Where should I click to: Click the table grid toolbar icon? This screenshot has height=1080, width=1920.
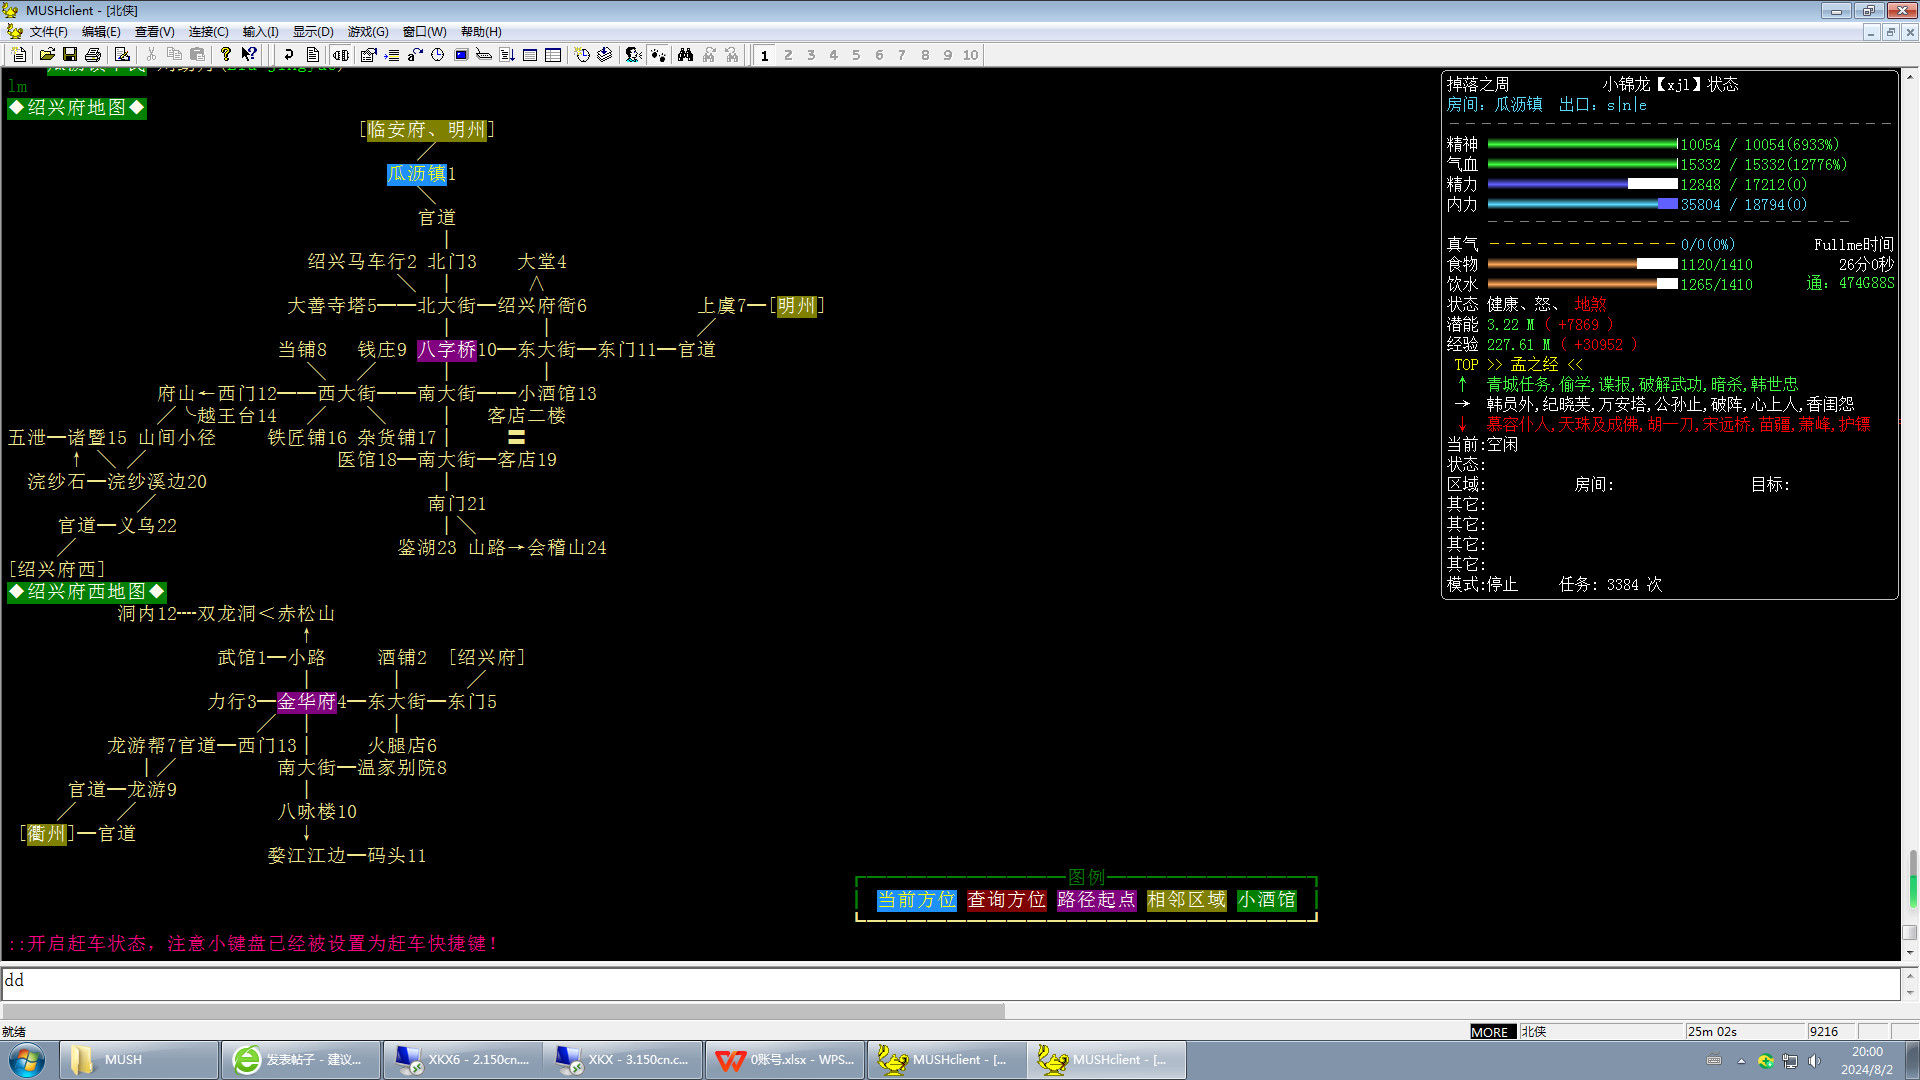click(x=553, y=55)
